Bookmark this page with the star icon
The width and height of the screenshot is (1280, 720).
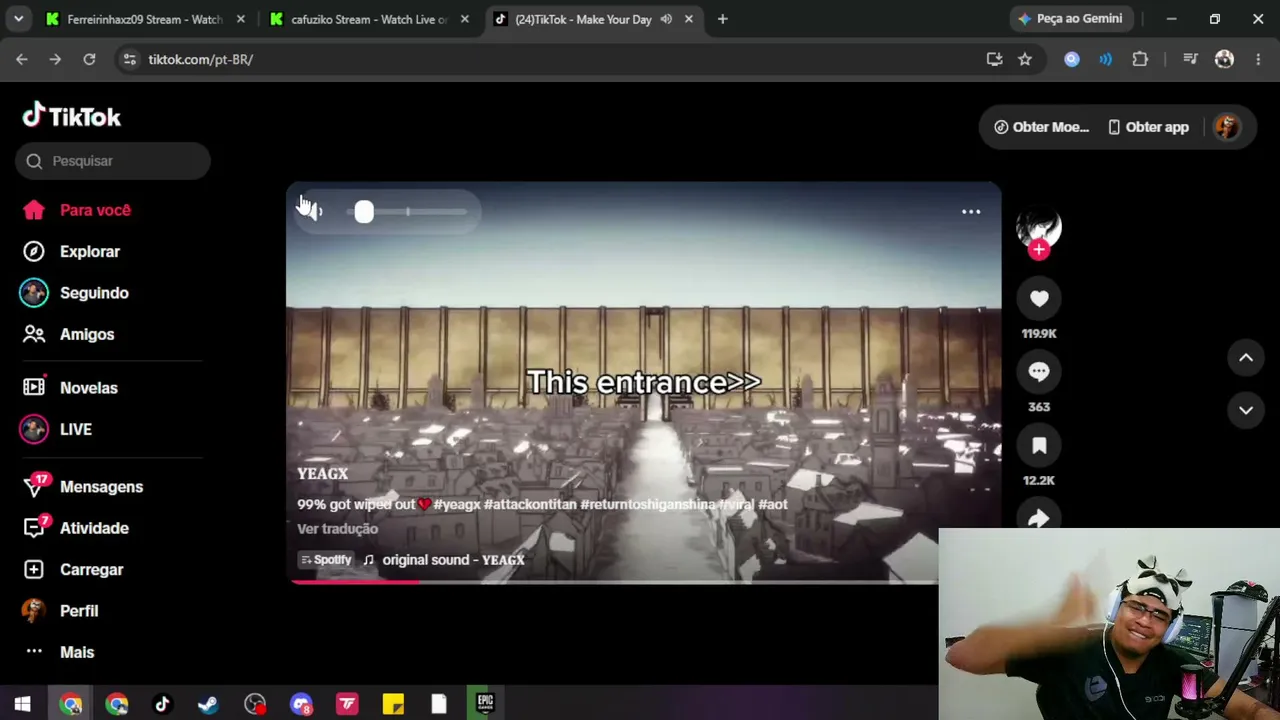(x=1025, y=60)
